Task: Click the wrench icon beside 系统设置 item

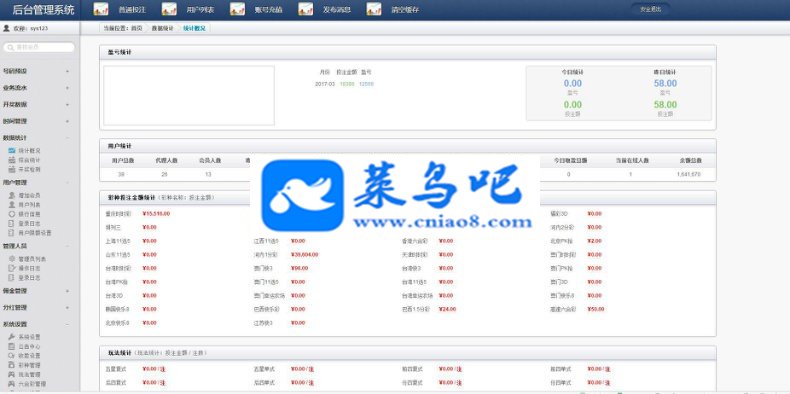Action: 12,337
